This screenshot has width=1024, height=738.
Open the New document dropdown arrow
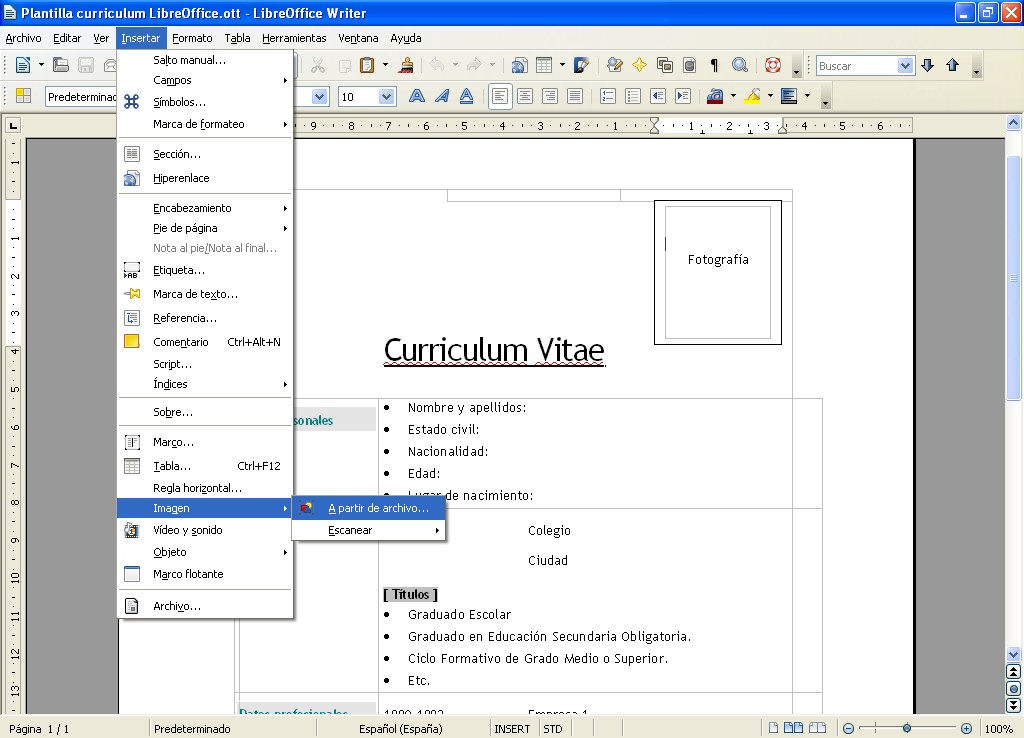[40, 65]
